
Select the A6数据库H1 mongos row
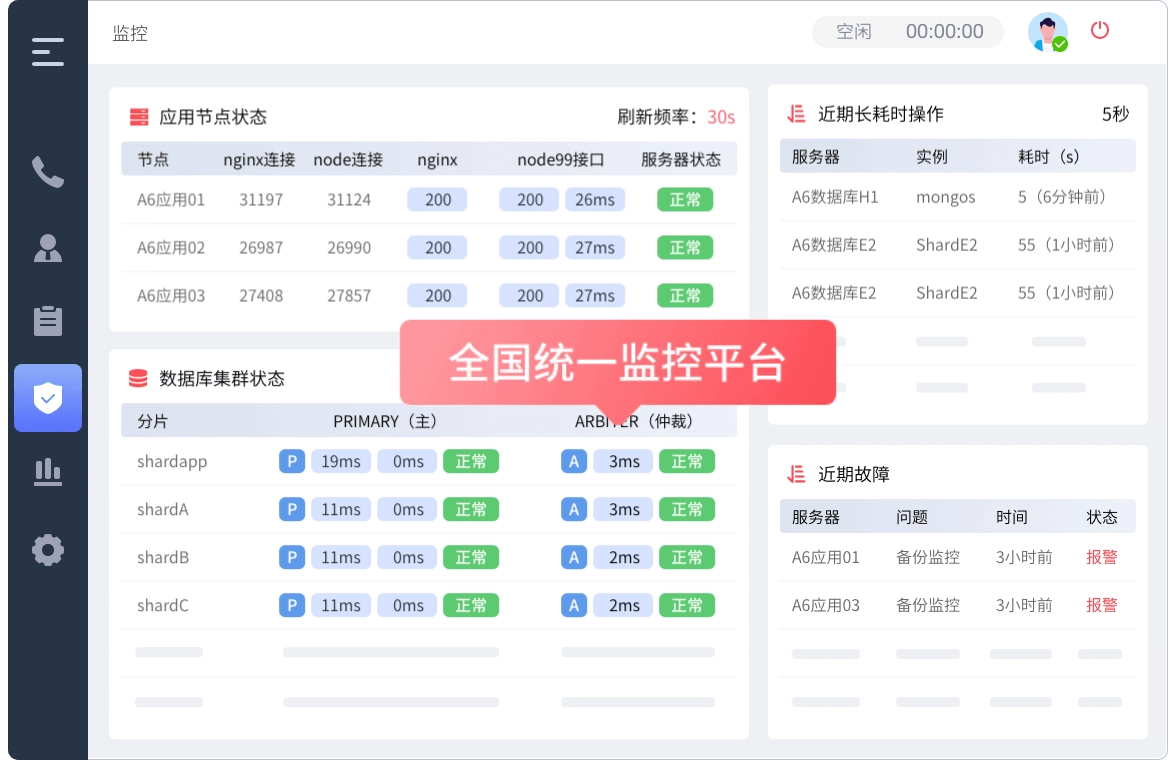957,197
